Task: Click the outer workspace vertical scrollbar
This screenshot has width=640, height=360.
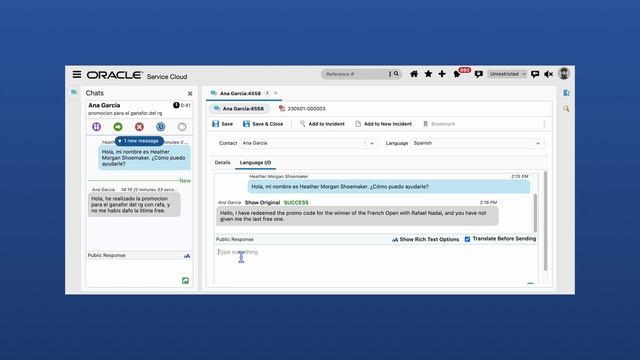Action: (x=545, y=221)
